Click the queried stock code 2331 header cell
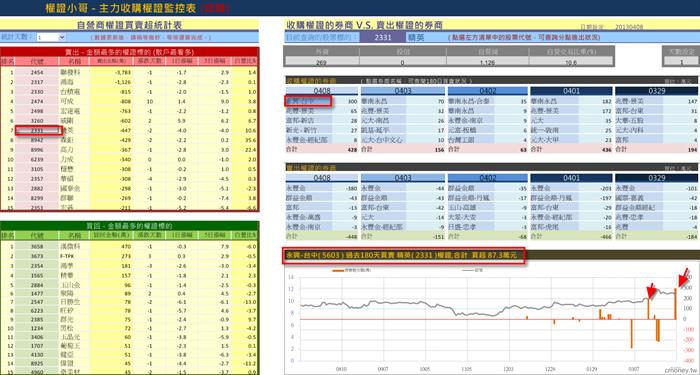 click(383, 38)
